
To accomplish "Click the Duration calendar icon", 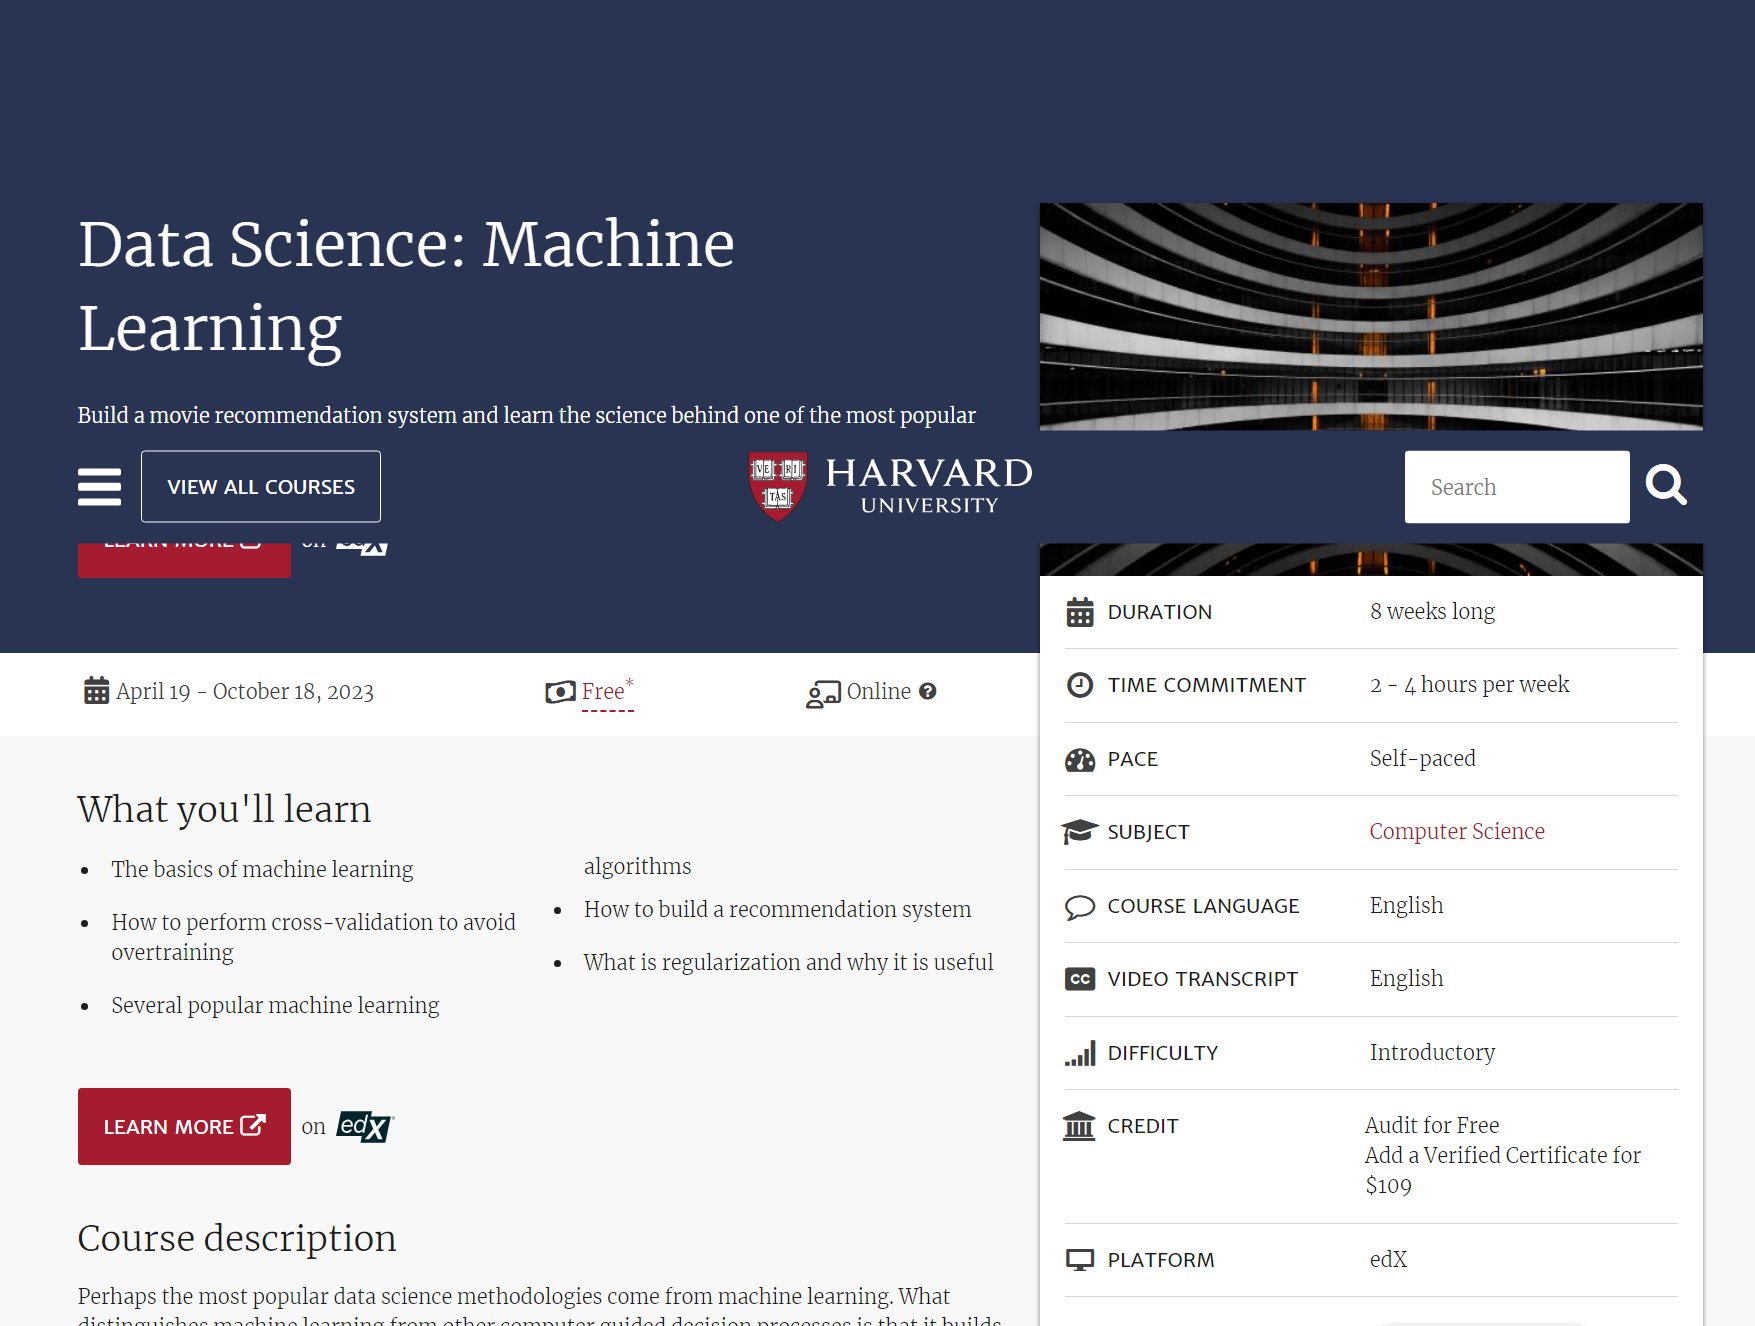I will click(1080, 612).
